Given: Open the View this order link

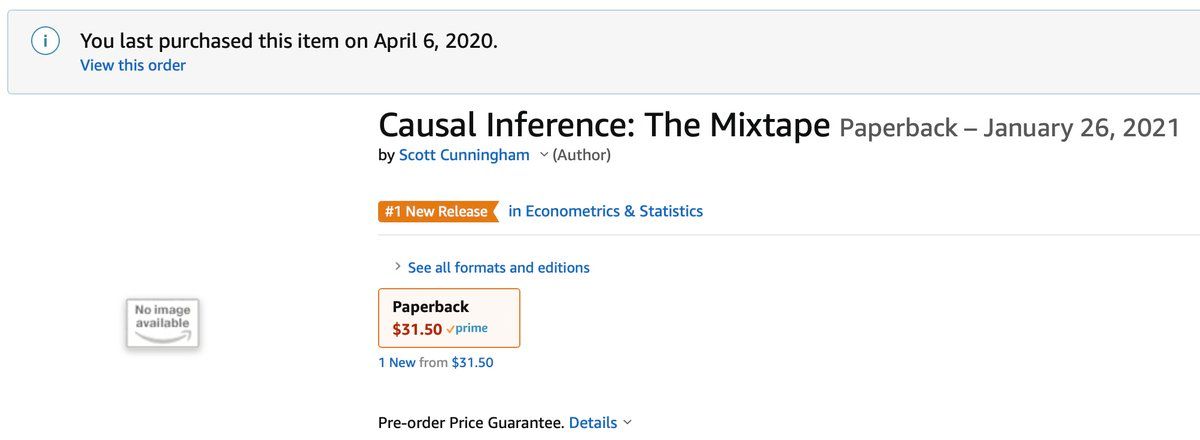Looking at the screenshot, I should [x=133, y=65].
